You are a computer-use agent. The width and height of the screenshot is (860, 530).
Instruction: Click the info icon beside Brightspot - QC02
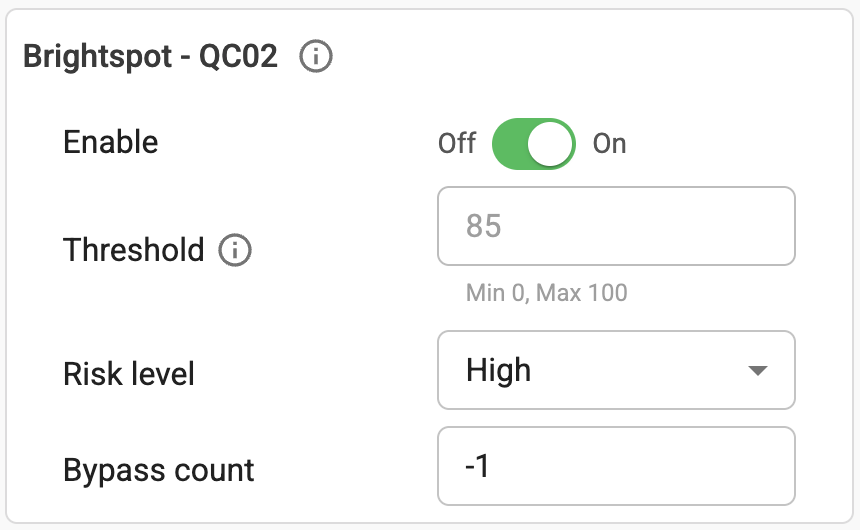(x=316, y=58)
